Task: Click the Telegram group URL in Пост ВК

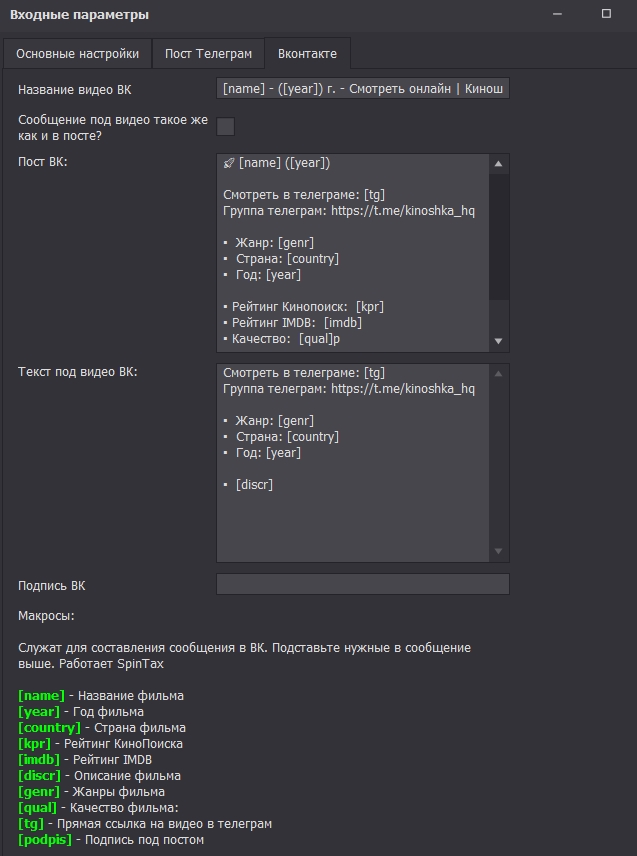Action: tap(403, 211)
